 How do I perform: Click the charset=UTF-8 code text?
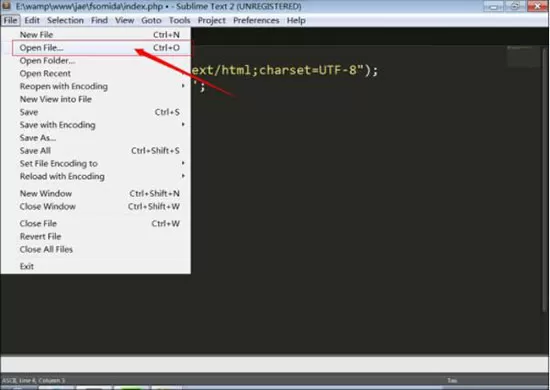point(308,70)
